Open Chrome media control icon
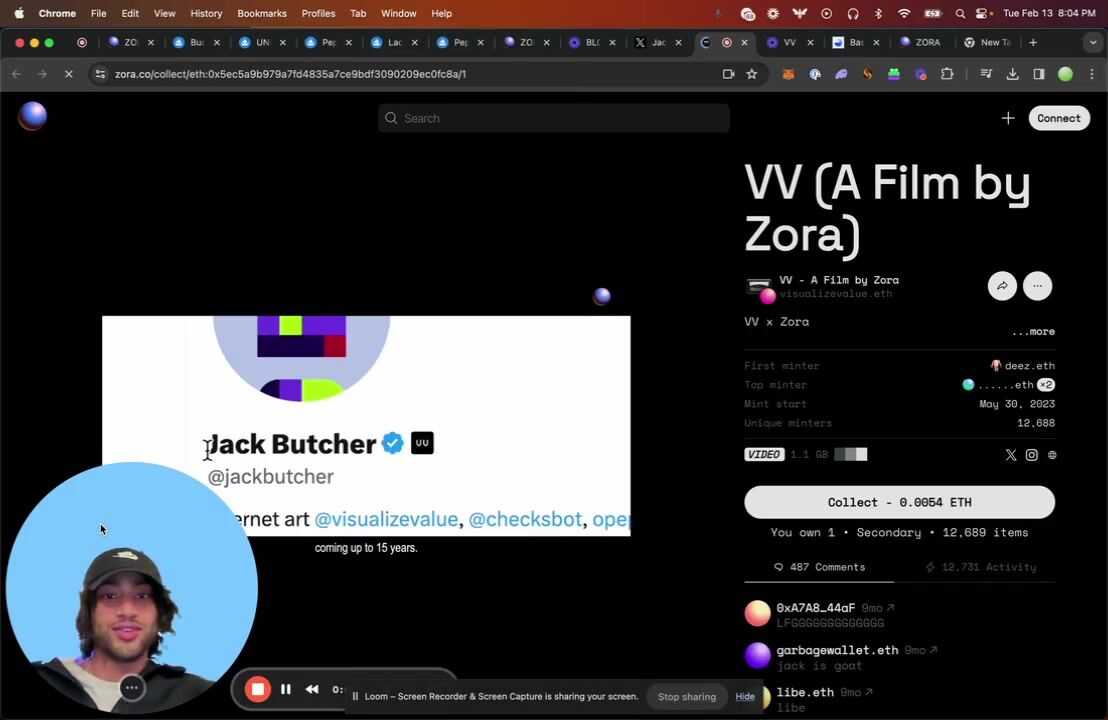The image size is (1108, 720). (x=986, y=74)
